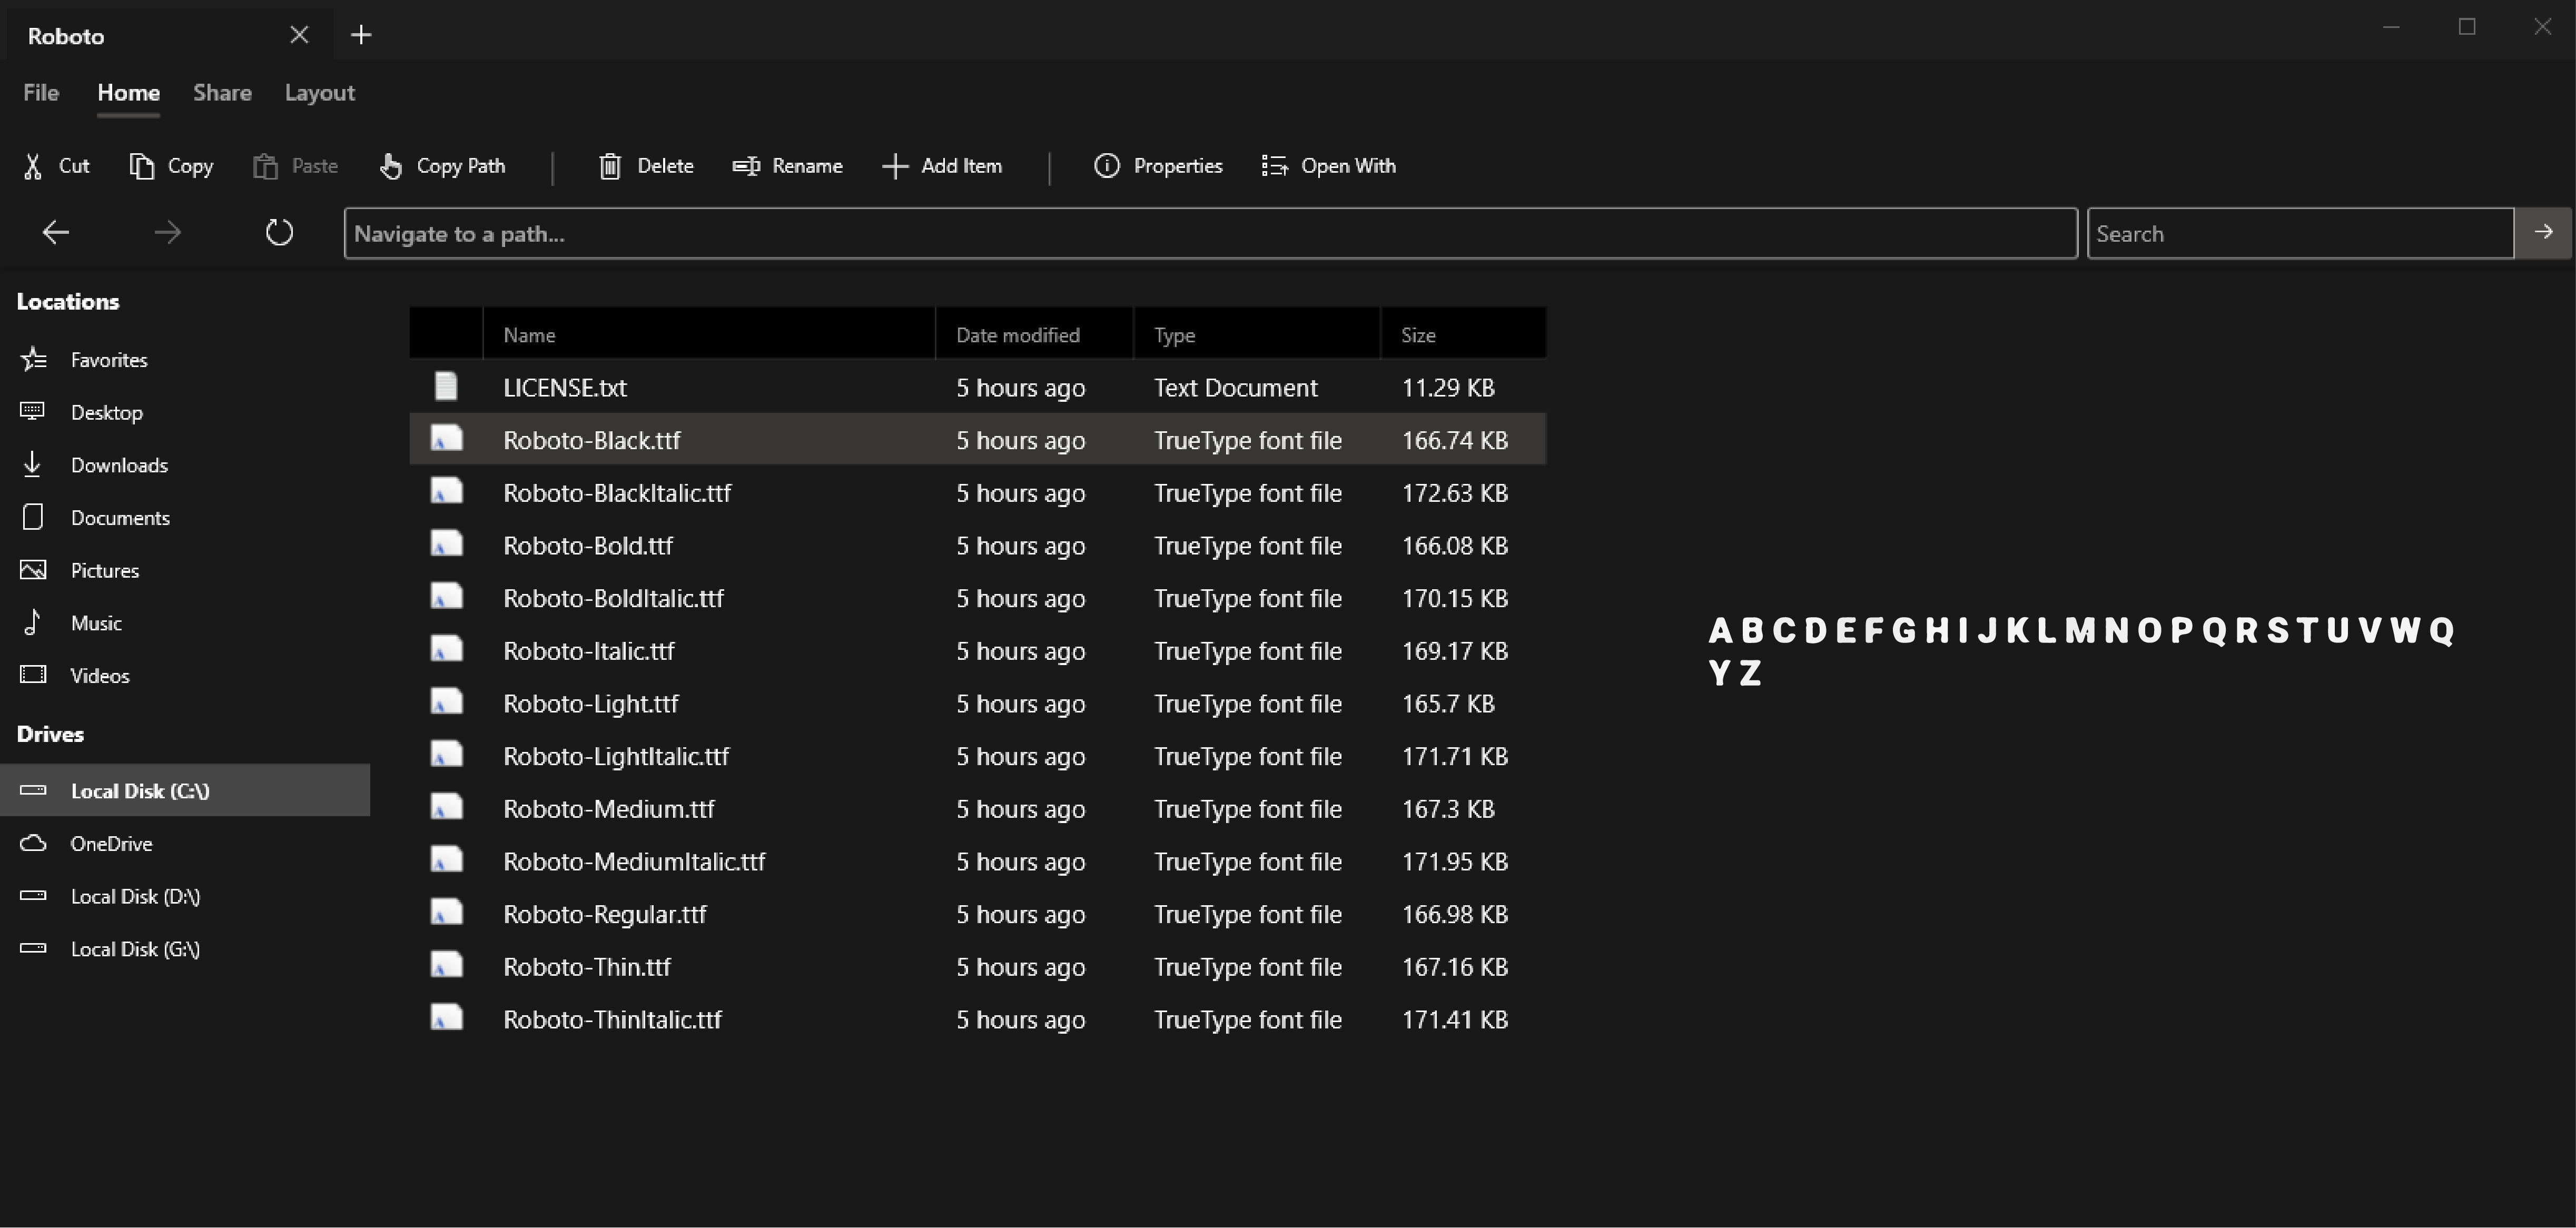Collapse the Drives section
Screen dimensions: 2576x1228
pyautogui.click(x=50, y=733)
